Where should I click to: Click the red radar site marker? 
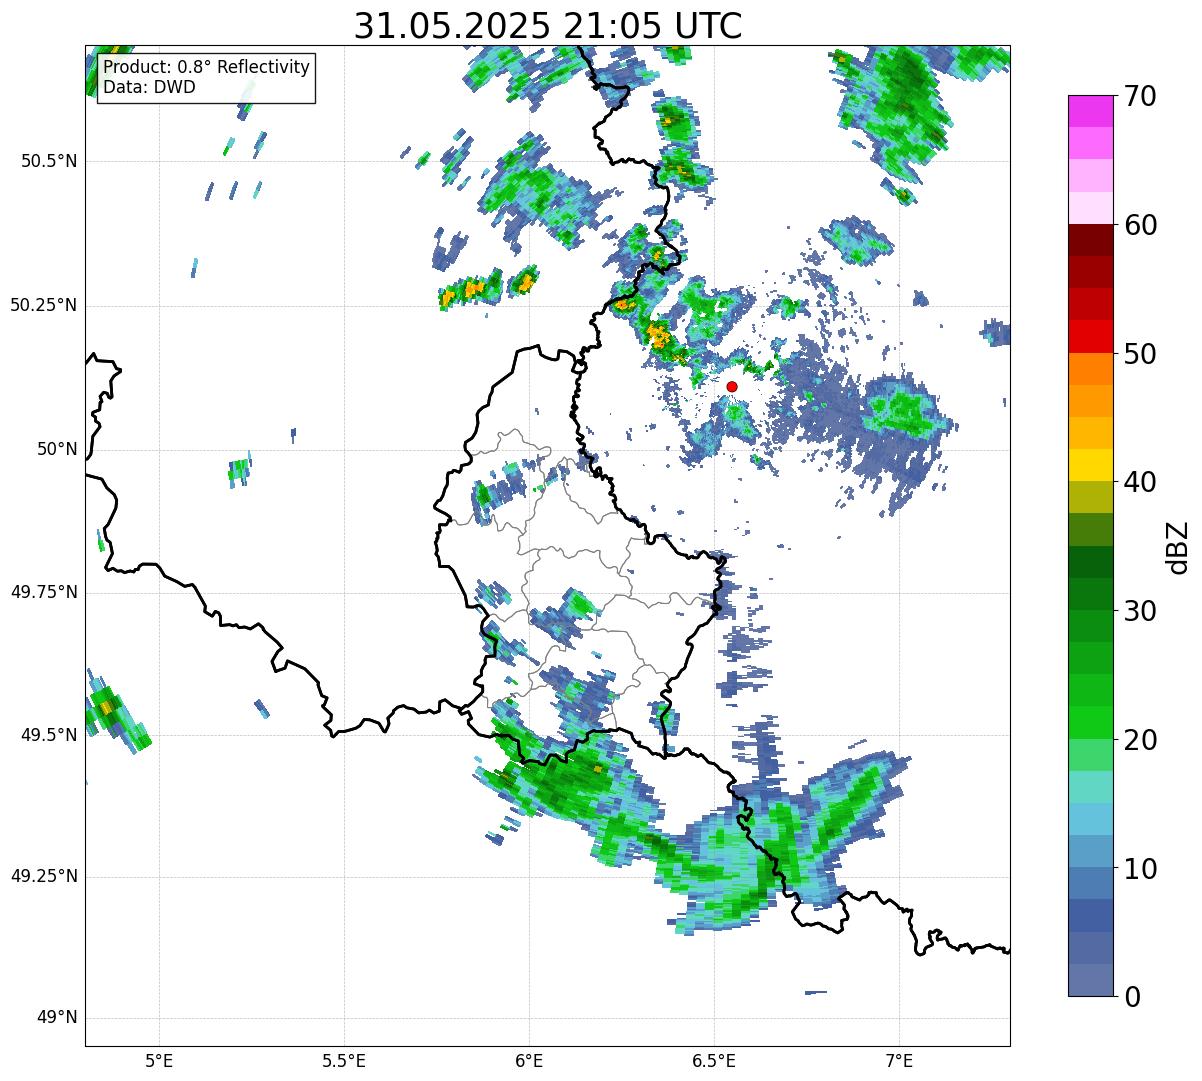tap(732, 386)
